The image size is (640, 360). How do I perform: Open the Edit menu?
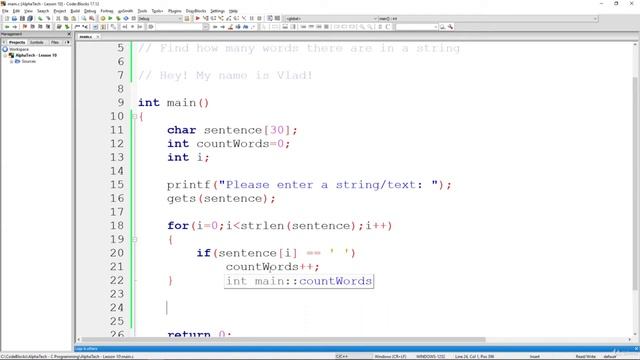pyautogui.click(x=16, y=11)
